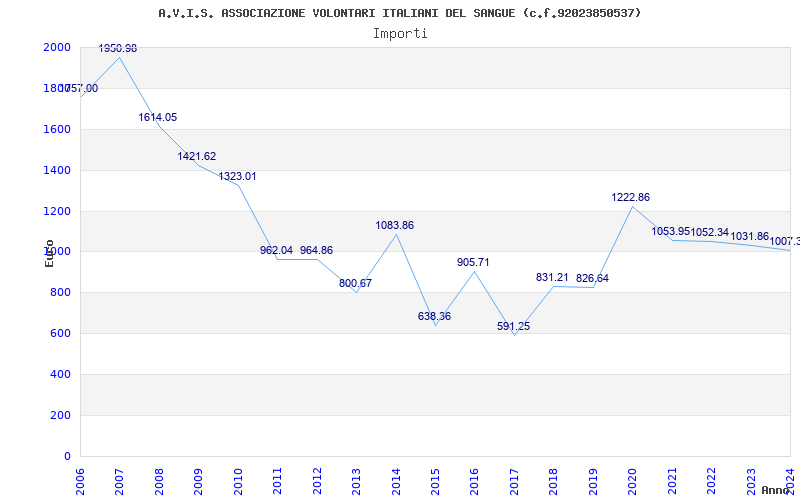The height and width of the screenshot is (500, 800).
Task: Click the y-axis value 1200
Action: coord(57,211)
